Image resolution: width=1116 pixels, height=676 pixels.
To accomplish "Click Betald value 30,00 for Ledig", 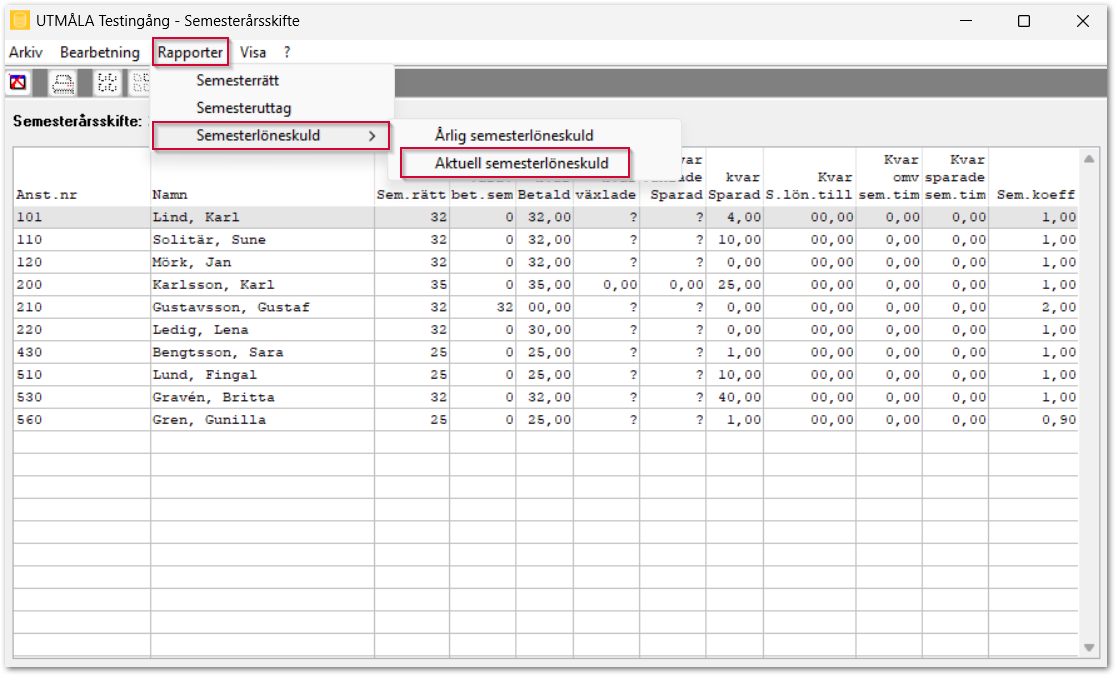I will click(x=549, y=329).
